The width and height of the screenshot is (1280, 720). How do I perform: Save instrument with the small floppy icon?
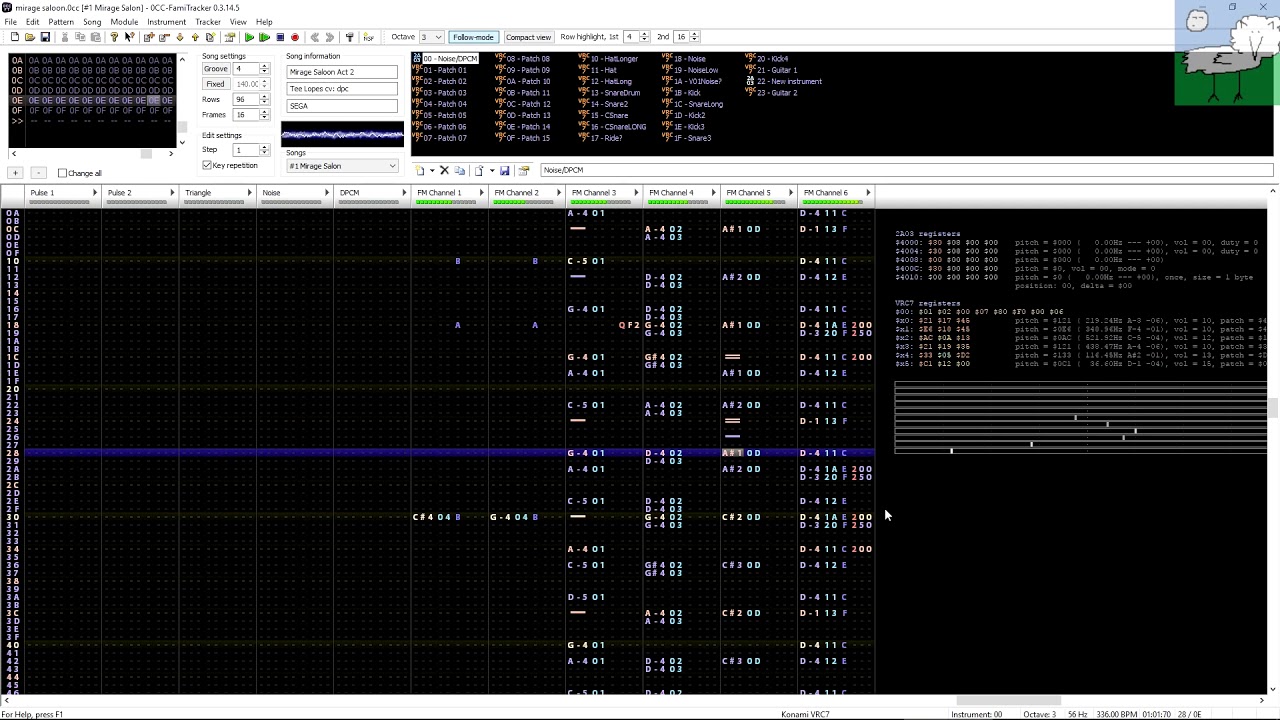504,171
